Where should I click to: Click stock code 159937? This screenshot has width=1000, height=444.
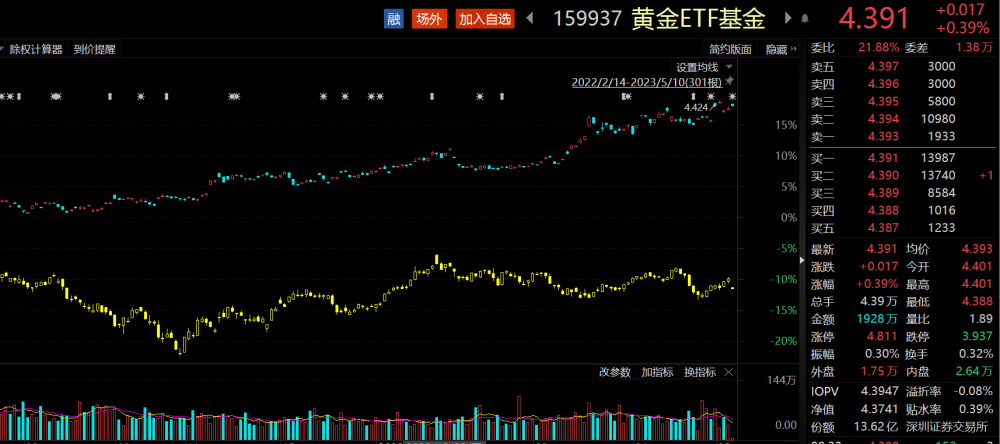coord(587,18)
